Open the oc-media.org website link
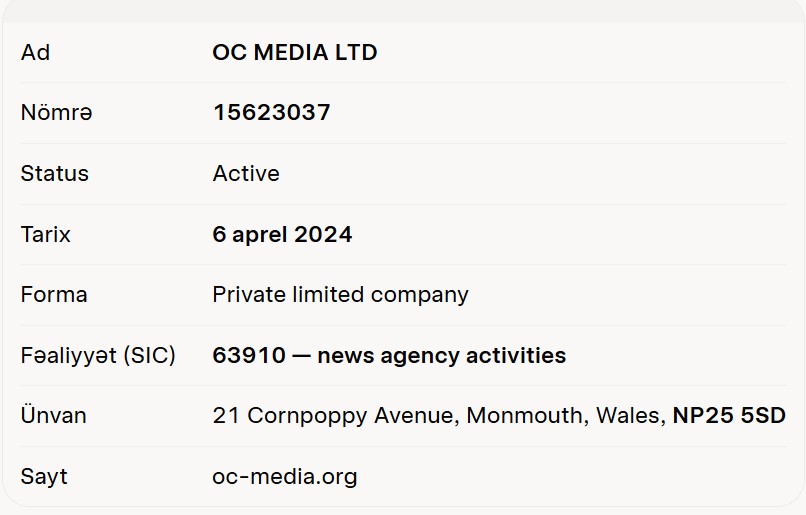806x515 pixels. pos(285,476)
